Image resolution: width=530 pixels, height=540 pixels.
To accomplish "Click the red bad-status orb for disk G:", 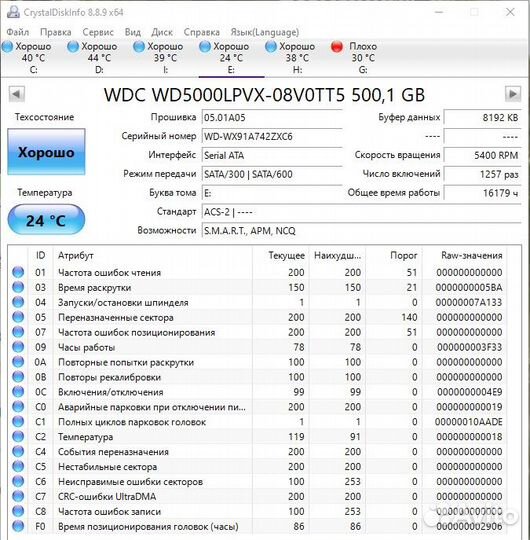I will [x=336, y=46].
